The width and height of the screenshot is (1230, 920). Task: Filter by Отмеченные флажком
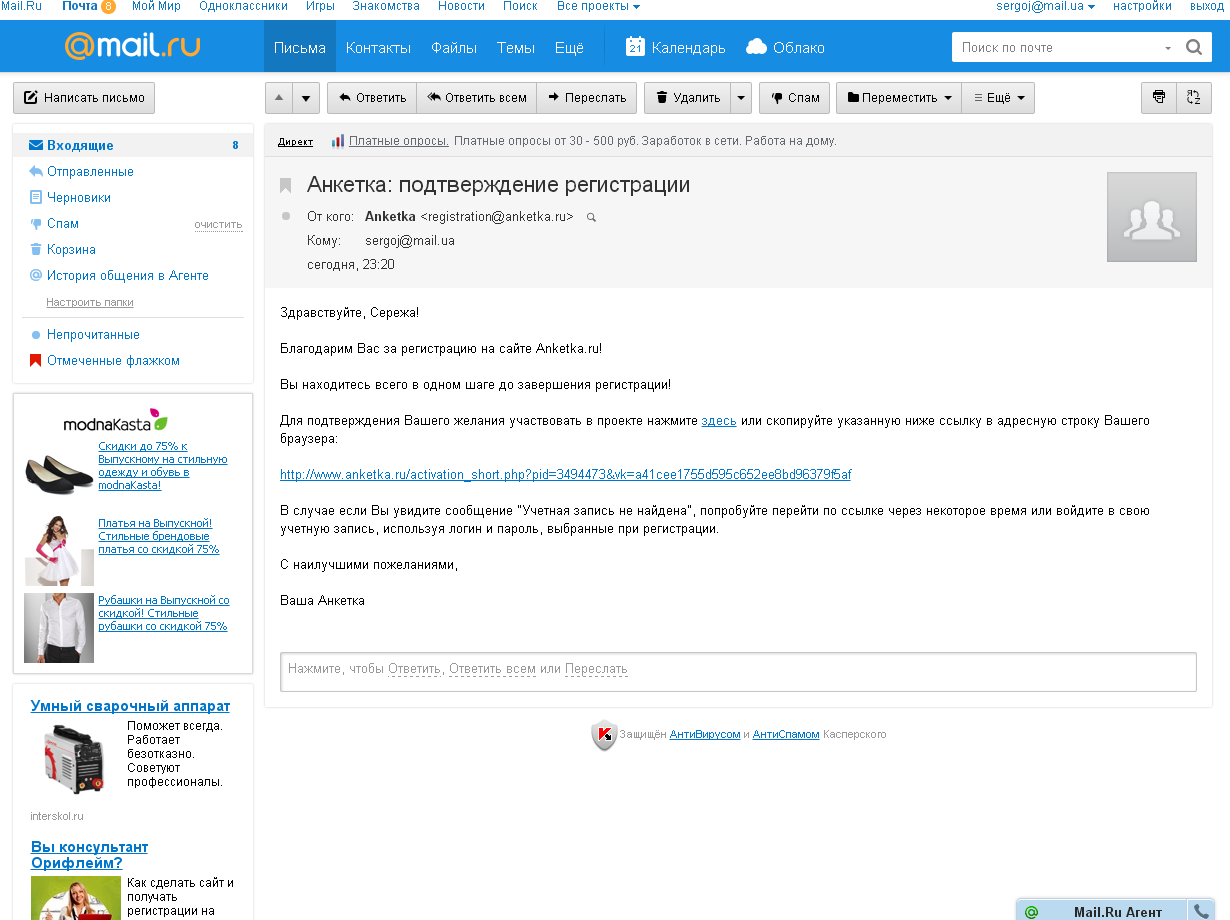[113, 360]
